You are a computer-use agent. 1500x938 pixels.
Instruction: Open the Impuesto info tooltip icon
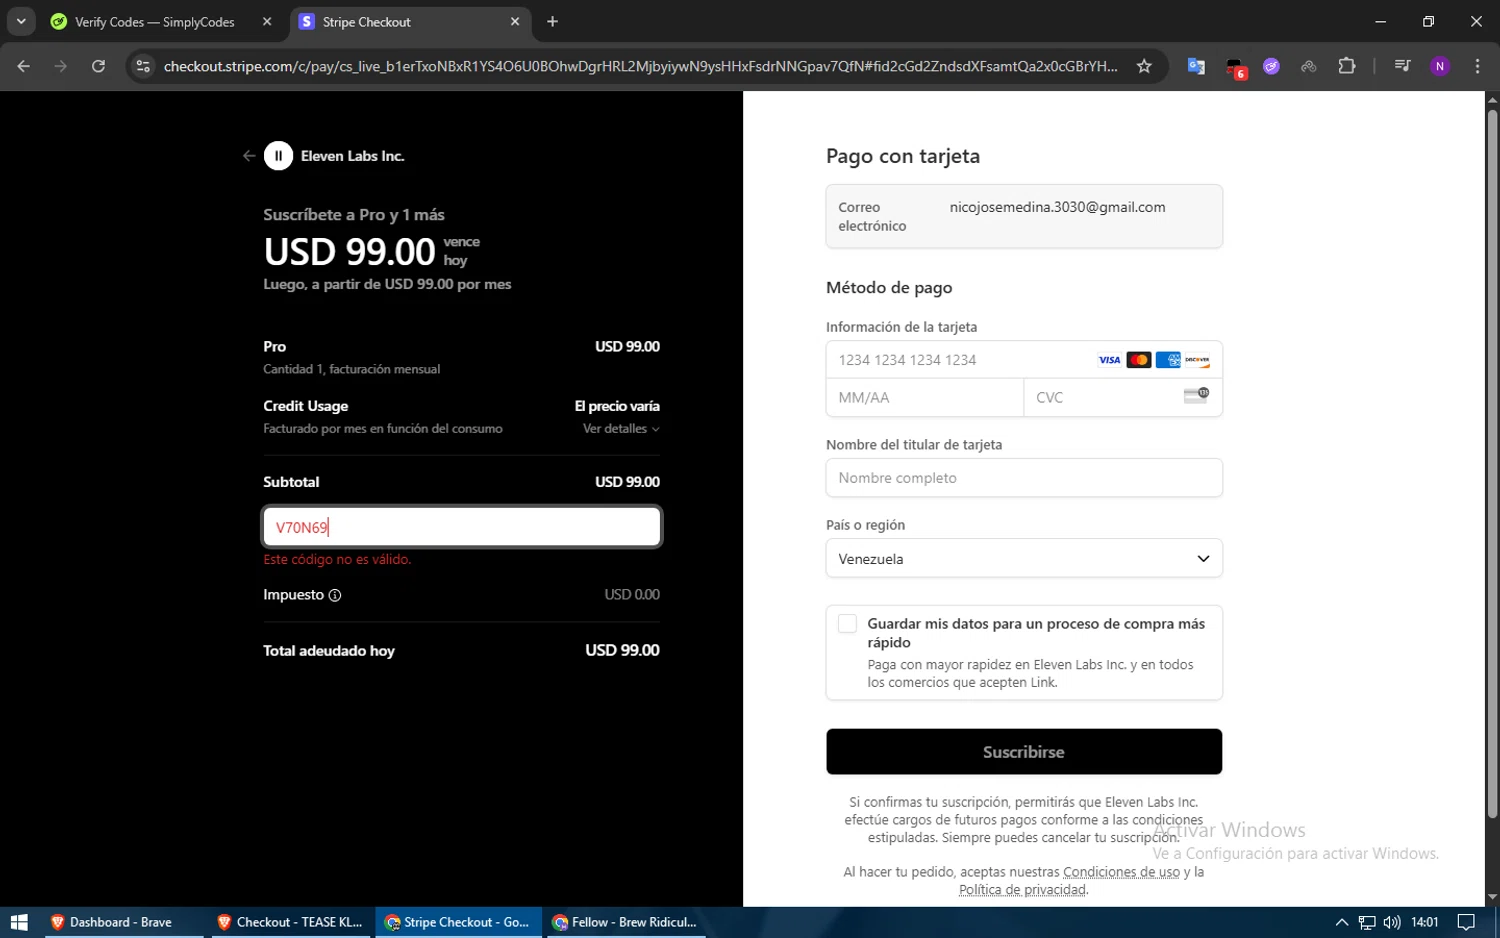point(335,595)
